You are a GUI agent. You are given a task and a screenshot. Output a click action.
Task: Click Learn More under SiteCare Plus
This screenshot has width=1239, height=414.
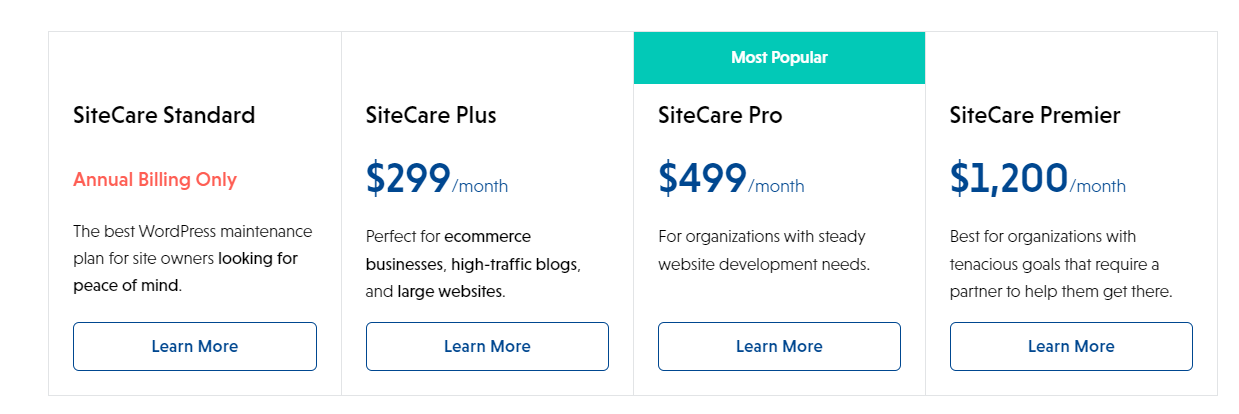(x=487, y=347)
